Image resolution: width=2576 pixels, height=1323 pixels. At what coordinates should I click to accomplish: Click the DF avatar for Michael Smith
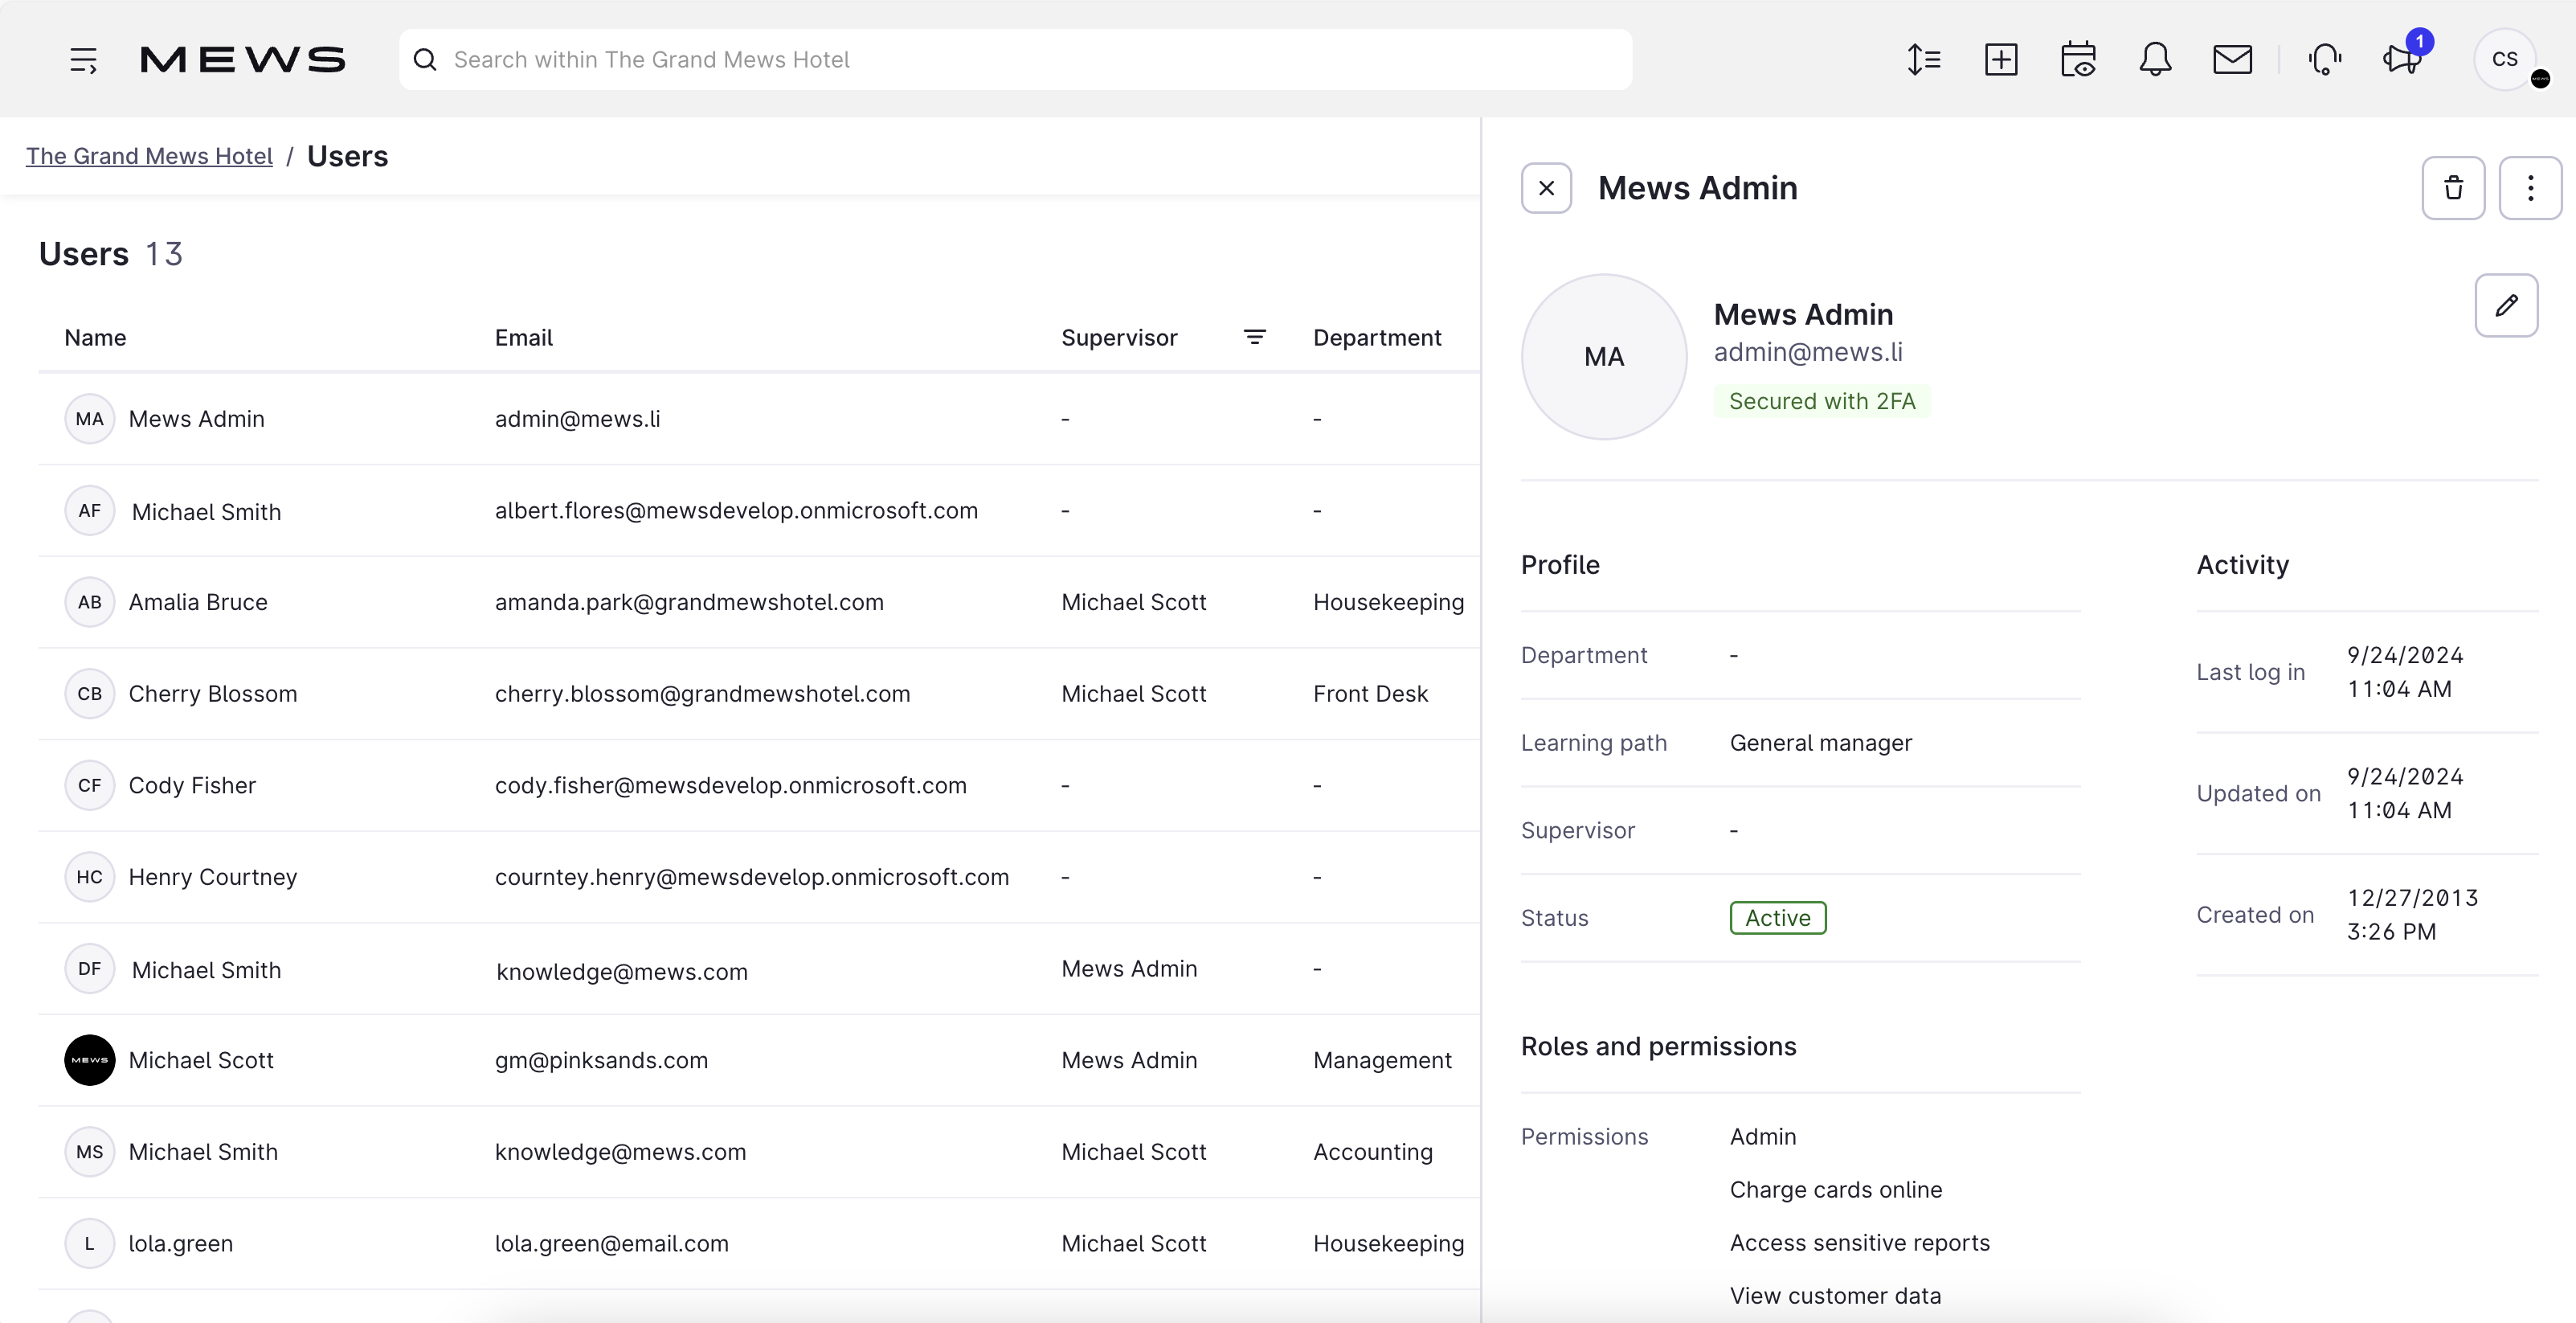90,969
